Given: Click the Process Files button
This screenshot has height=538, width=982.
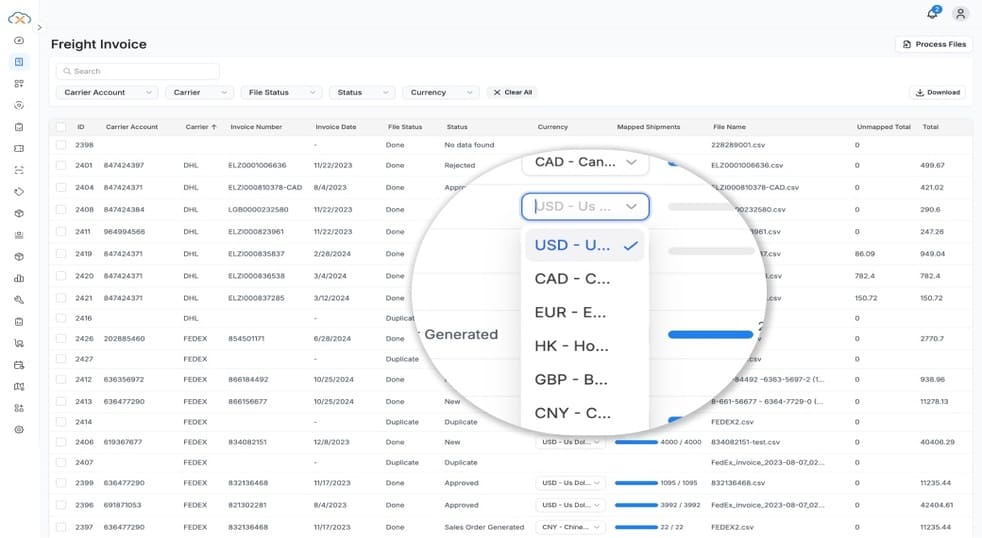Looking at the screenshot, I should (933, 44).
